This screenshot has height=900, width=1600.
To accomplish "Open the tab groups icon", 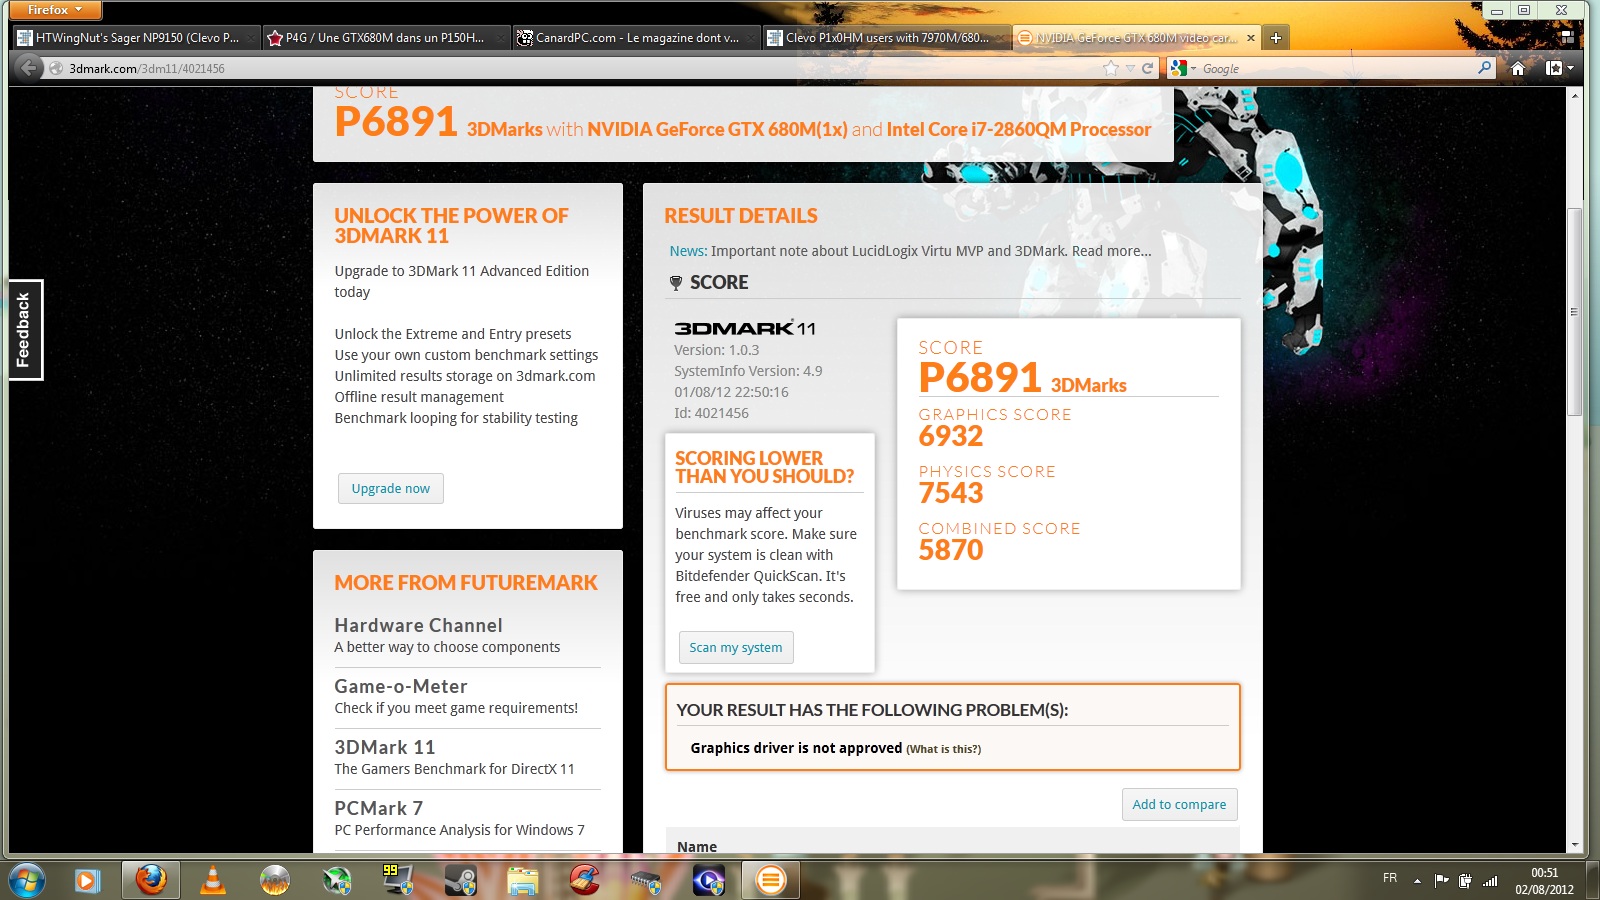I will (1567, 37).
